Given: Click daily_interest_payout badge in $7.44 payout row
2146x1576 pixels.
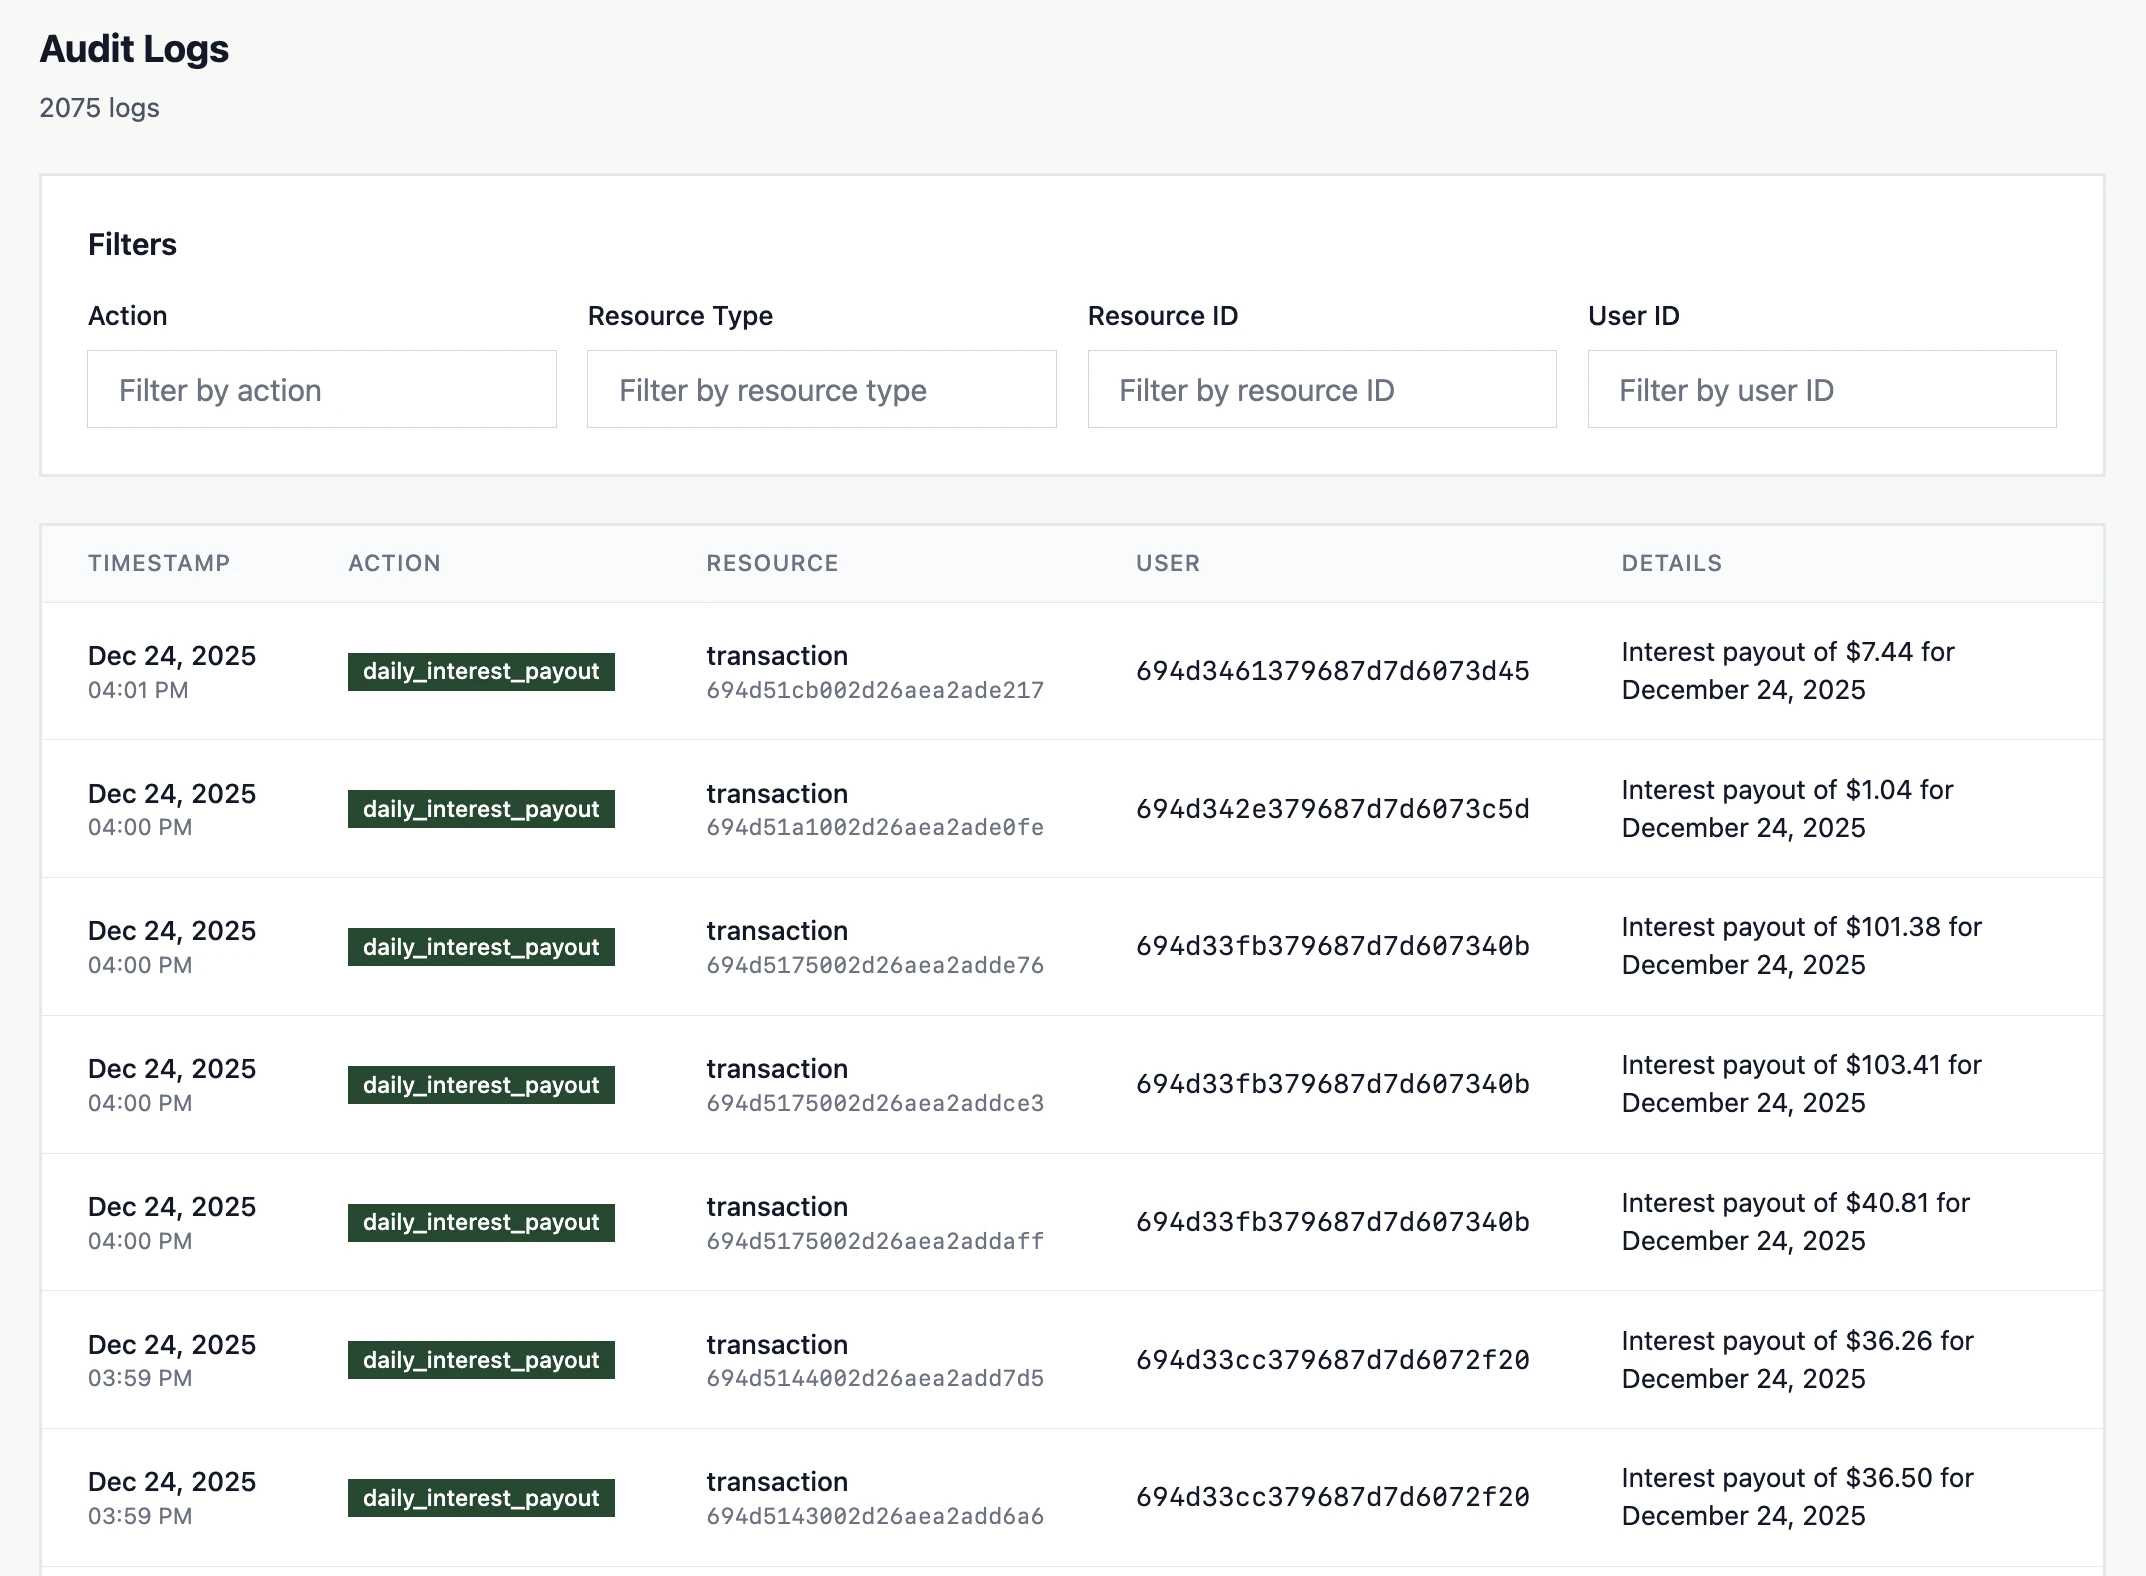Looking at the screenshot, I should pos(481,671).
